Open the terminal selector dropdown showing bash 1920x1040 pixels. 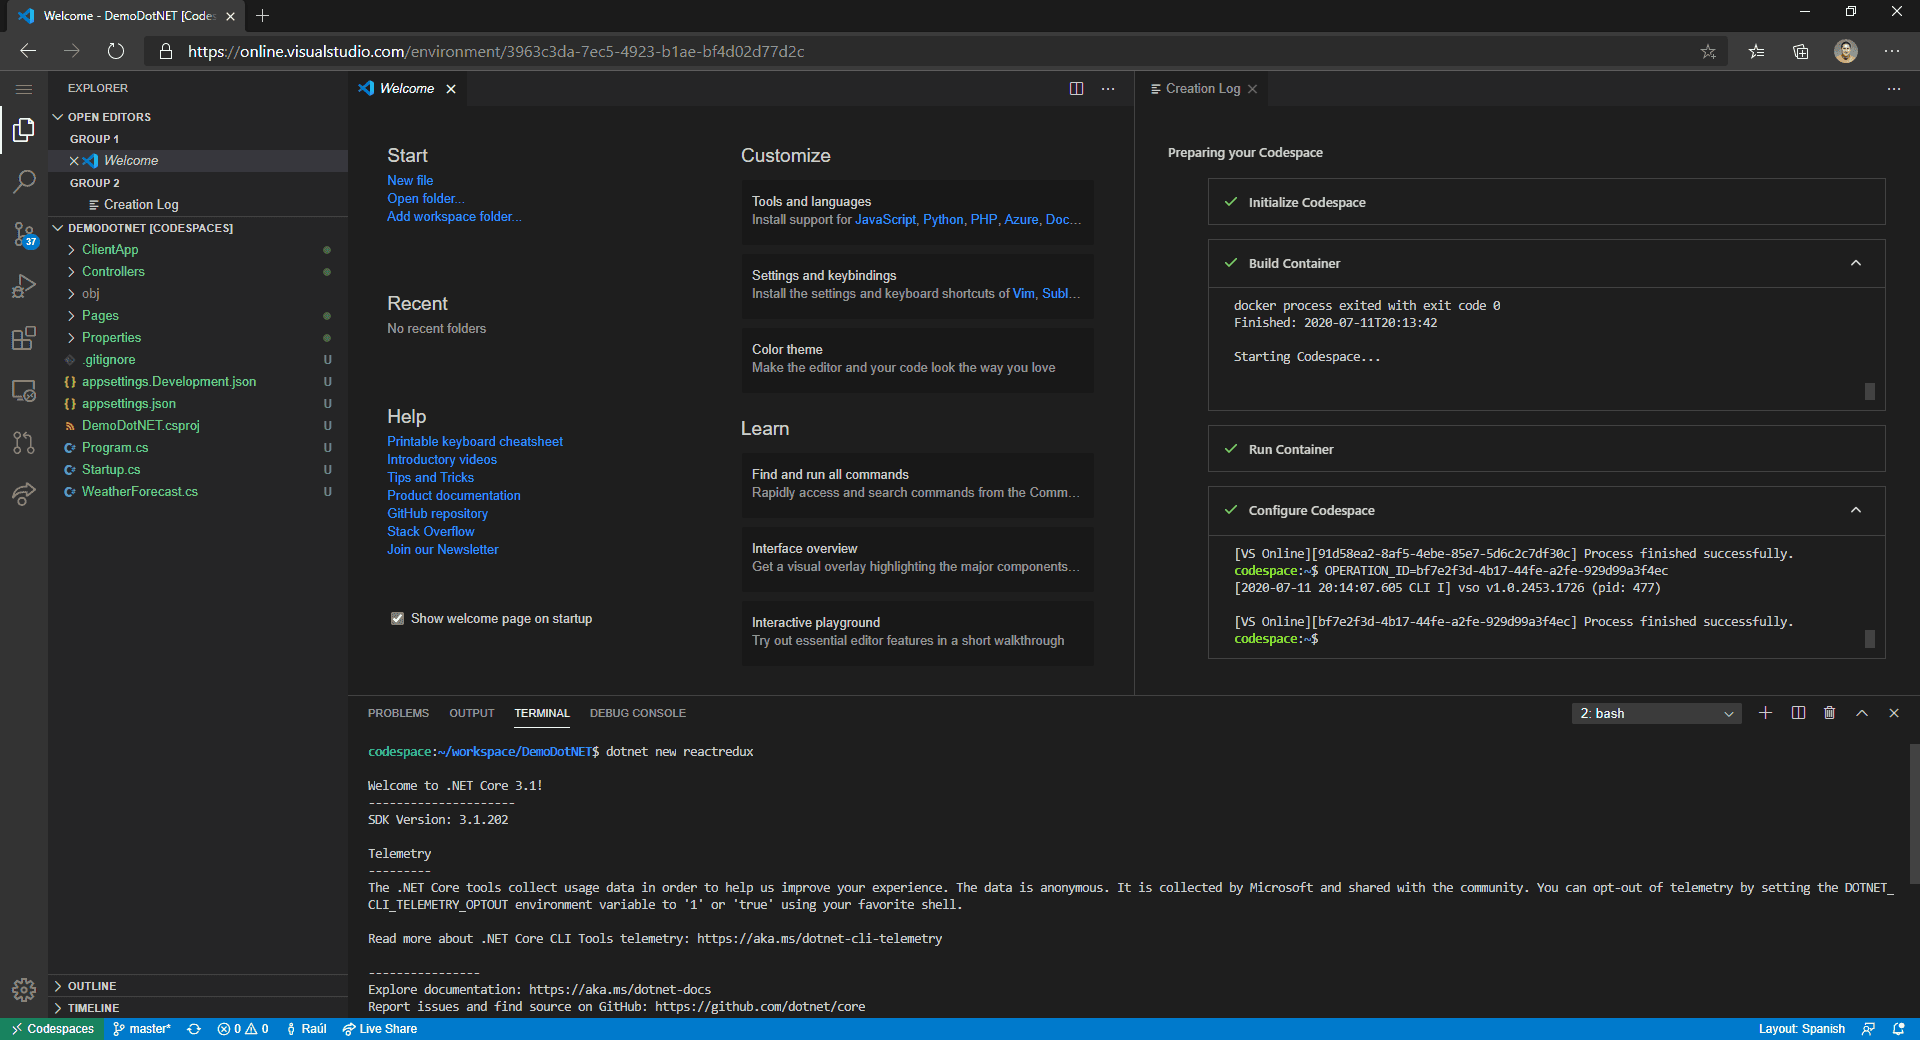tap(1656, 713)
